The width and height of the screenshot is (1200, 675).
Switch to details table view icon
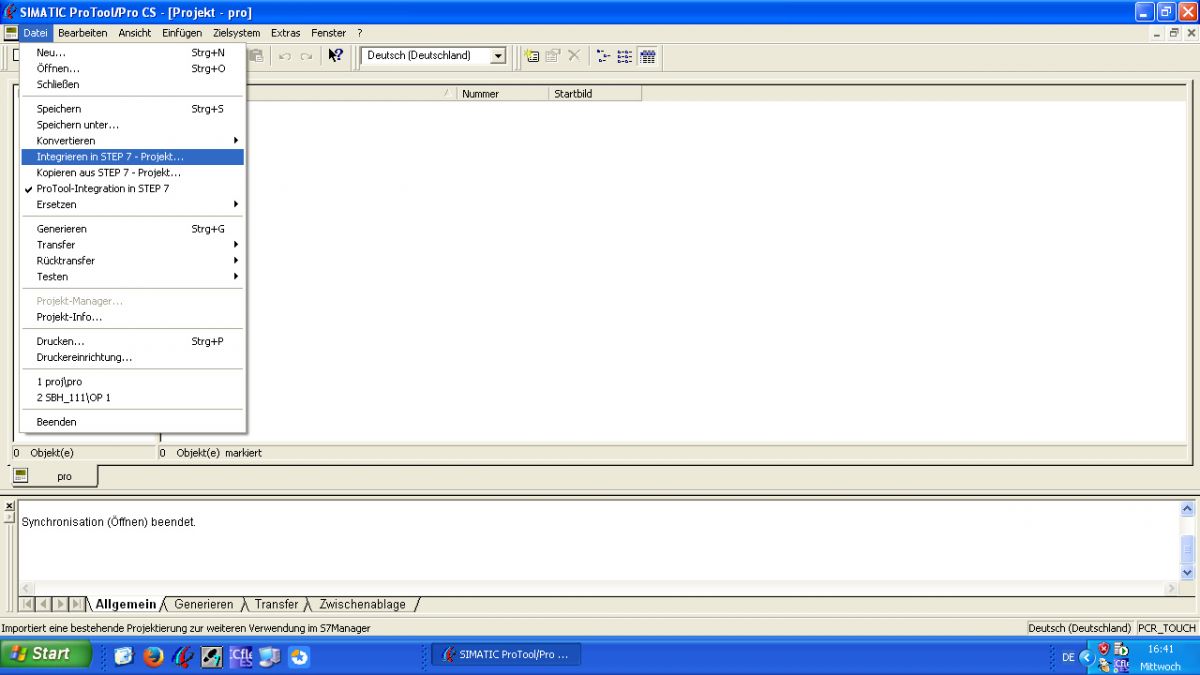tap(647, 56)
